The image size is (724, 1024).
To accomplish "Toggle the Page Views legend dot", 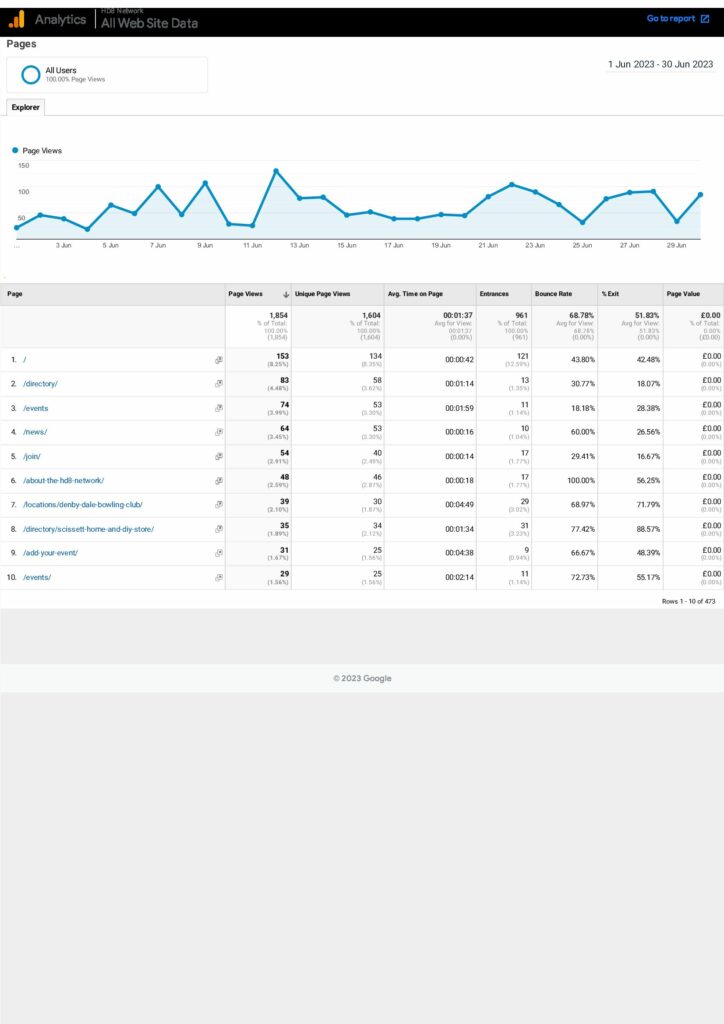I will click(15, 151).
